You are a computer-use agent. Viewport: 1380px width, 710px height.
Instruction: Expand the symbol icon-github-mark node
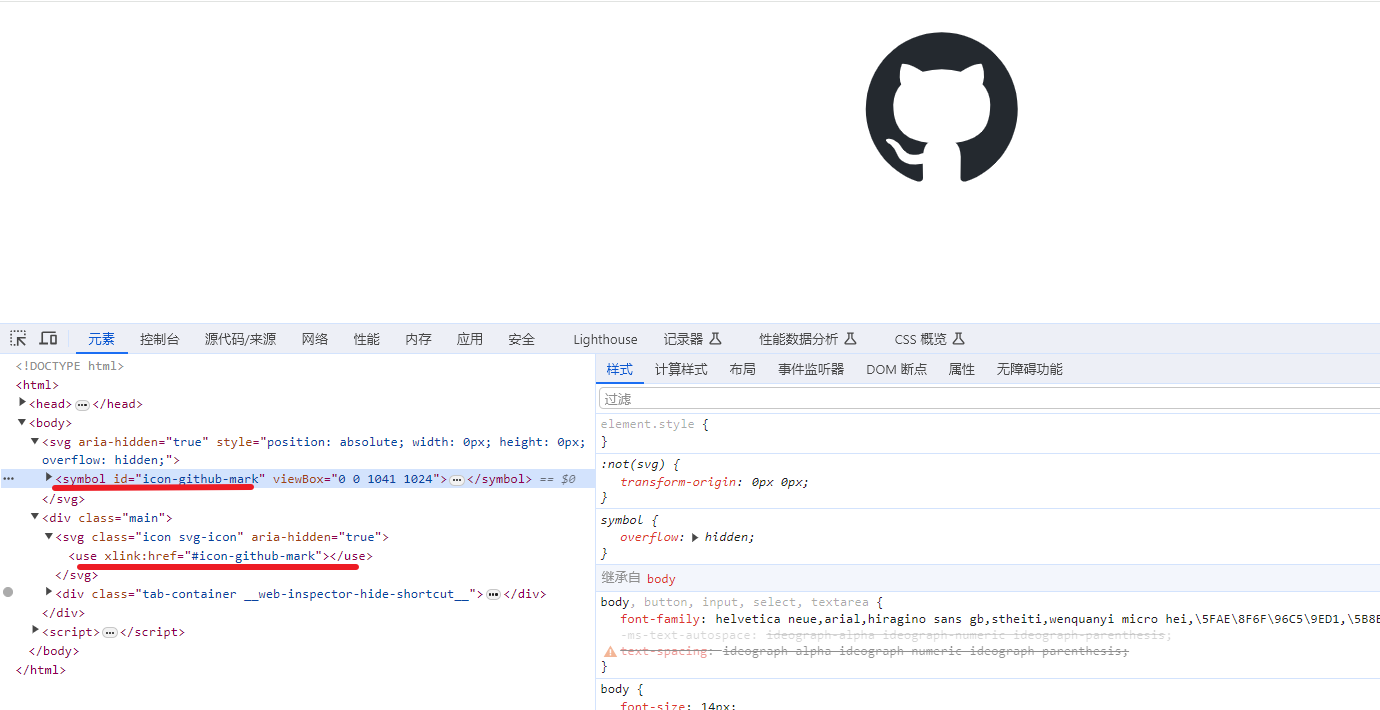point(49,478)
